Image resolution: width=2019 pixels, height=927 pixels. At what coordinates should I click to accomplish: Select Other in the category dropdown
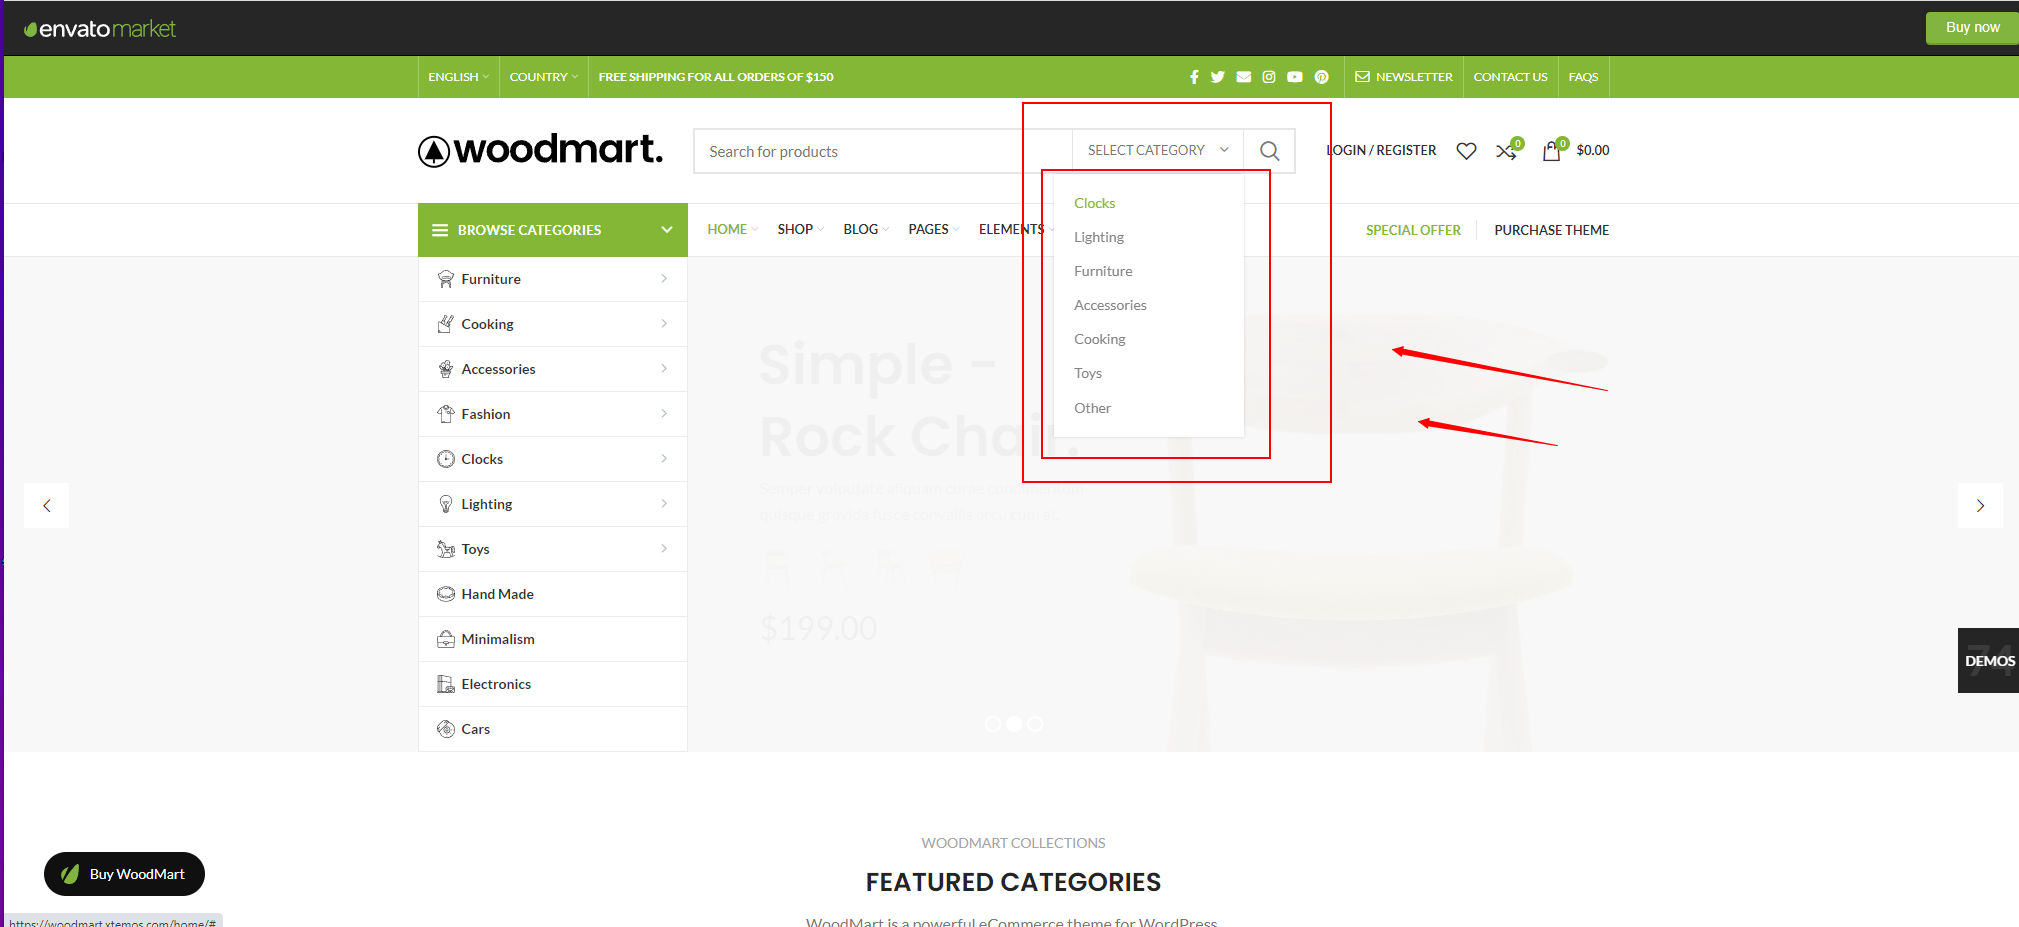pyautogui.click(x=1092, y=408)
